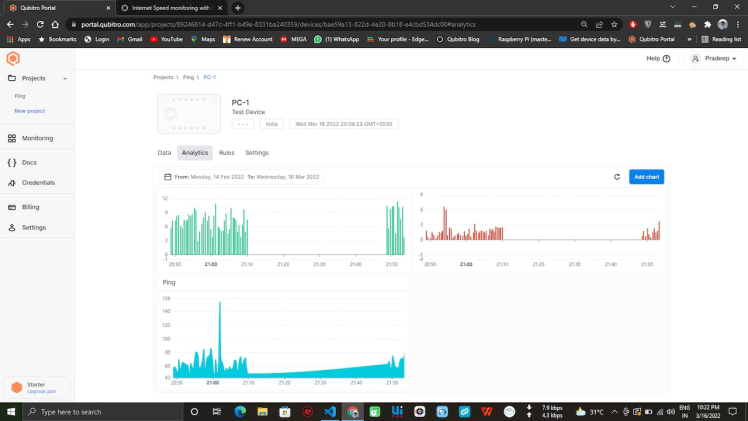Go to the Projects breadcrumb

point(163,77)
